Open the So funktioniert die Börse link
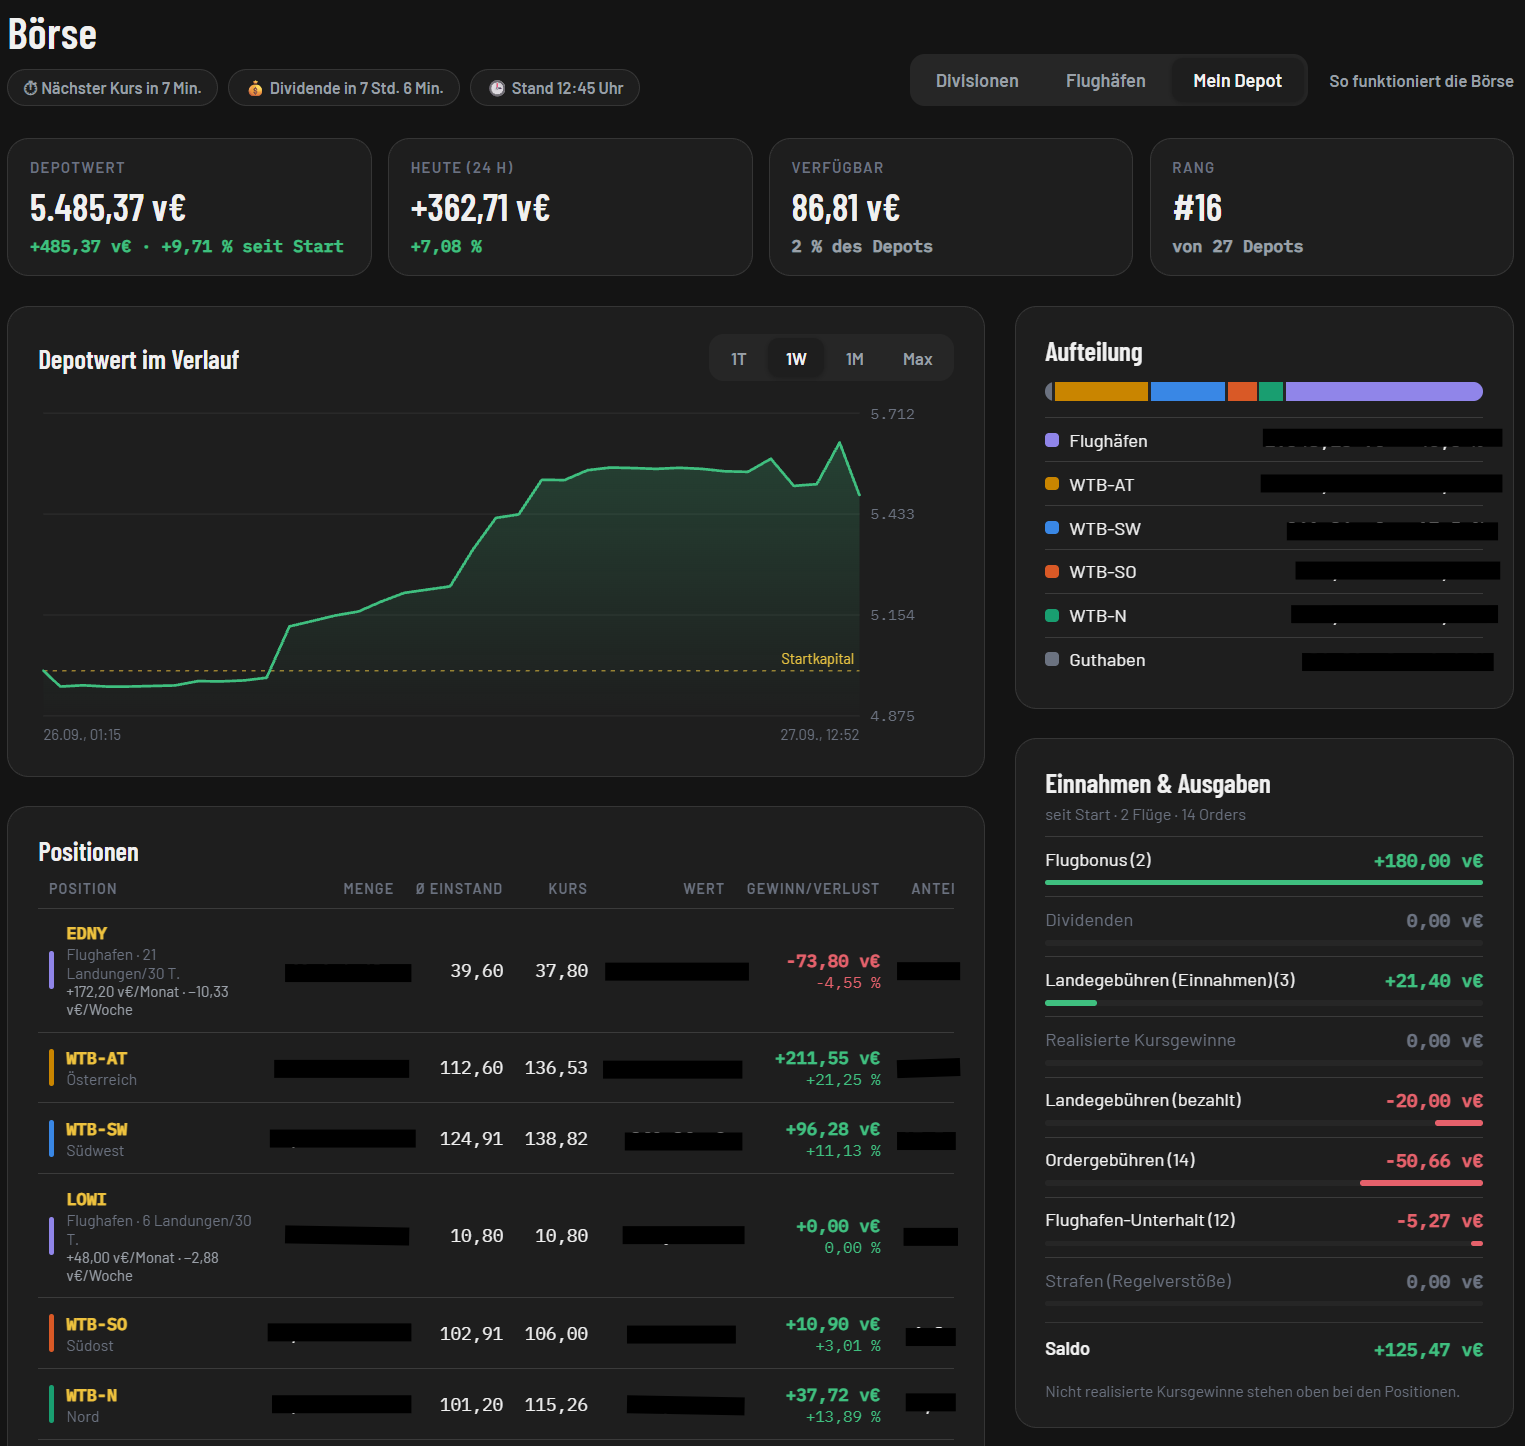This screenshot has width=1525, height=1446. point(1421,81)
